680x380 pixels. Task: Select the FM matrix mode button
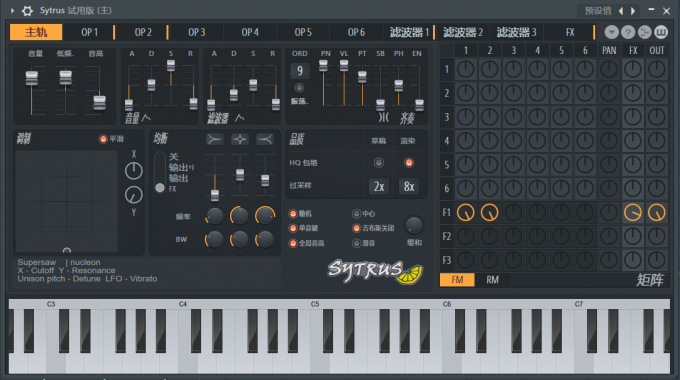click(x=457, y=280)
